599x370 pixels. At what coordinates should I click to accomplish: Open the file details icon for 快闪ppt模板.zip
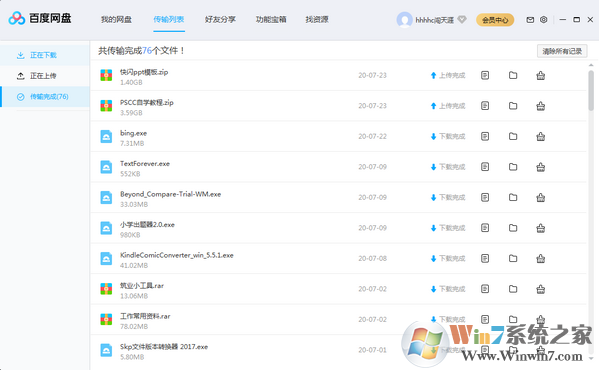pyautogui.click(x=485, y=75)
